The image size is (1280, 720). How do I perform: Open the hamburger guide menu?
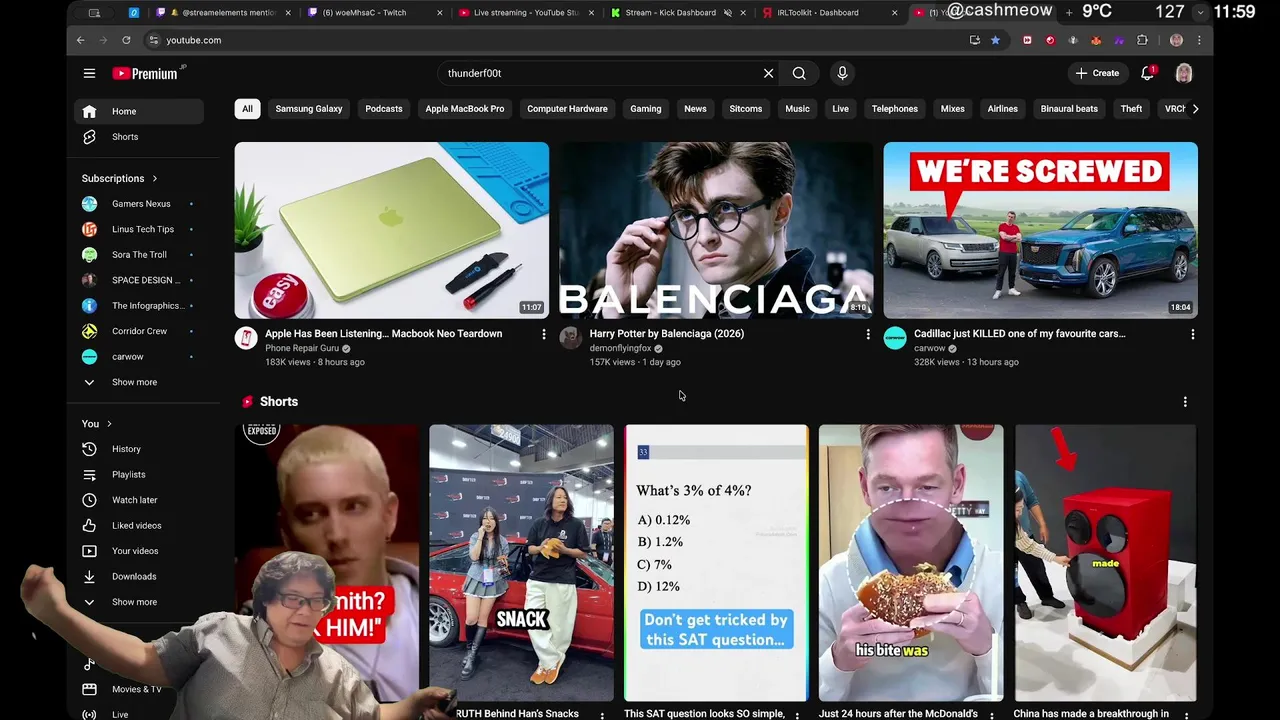89,73
